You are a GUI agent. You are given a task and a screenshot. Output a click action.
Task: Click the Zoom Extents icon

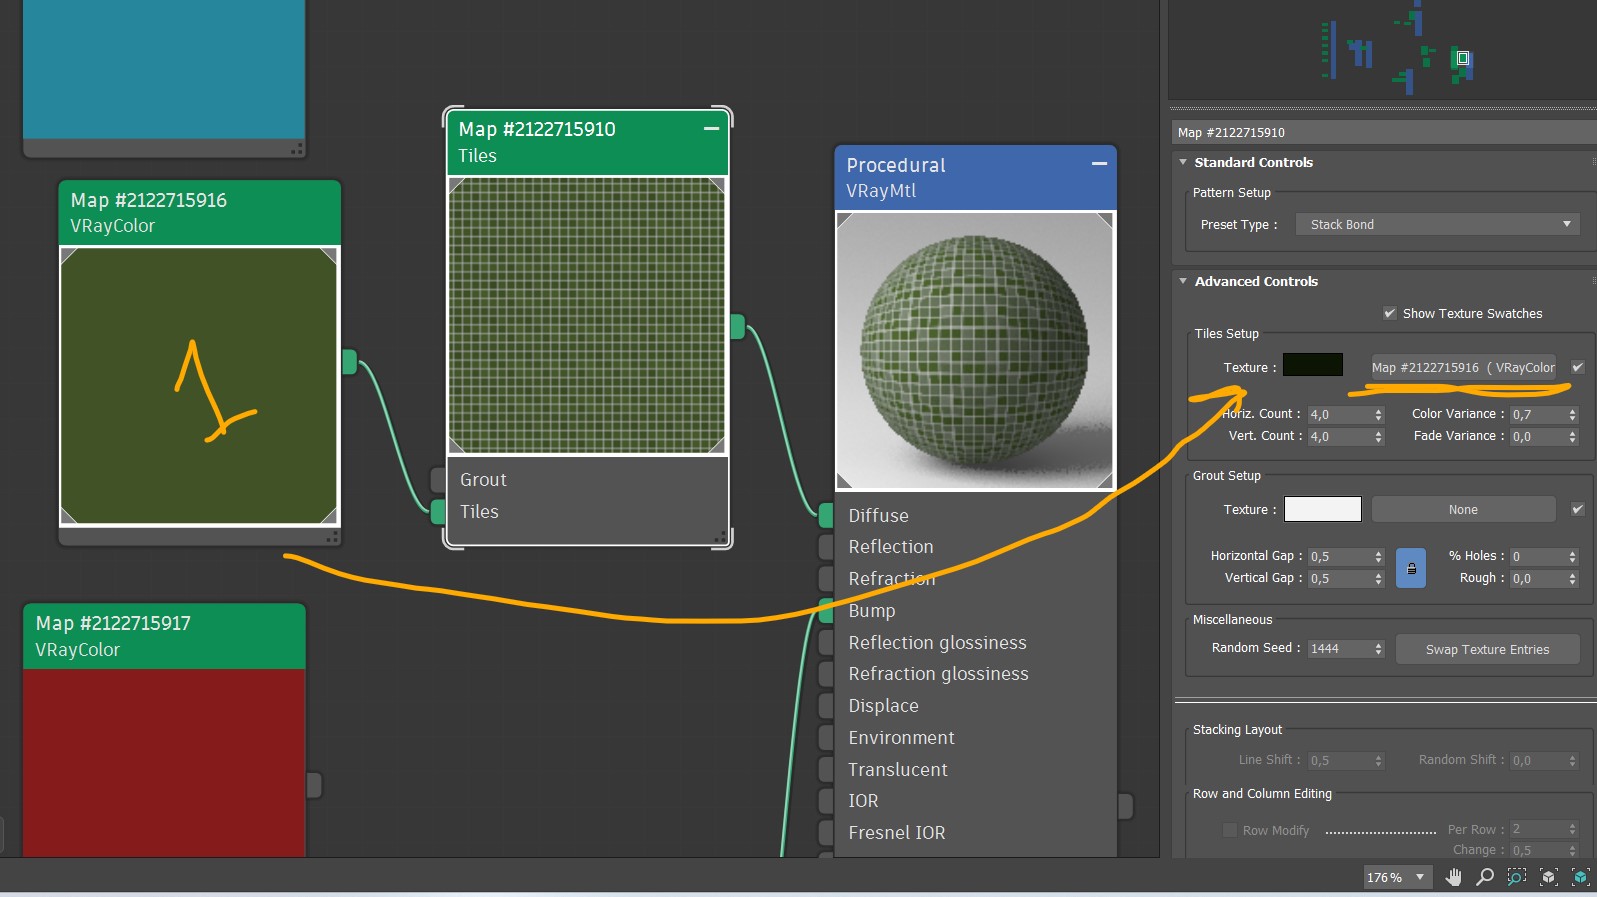coord(1549,877)
